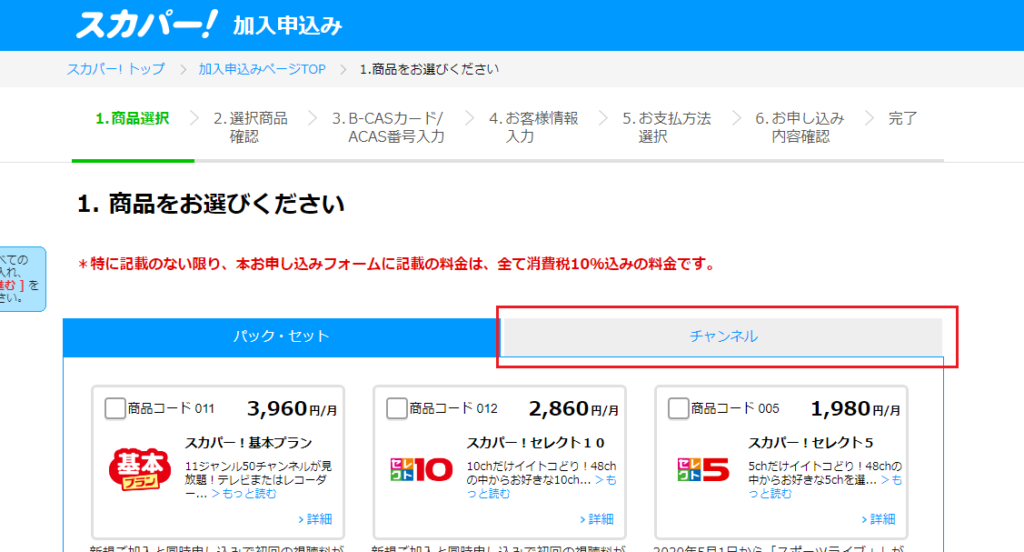Open the スカパー! トップ breadcrumb link
1024x552 pixels.
116,69
